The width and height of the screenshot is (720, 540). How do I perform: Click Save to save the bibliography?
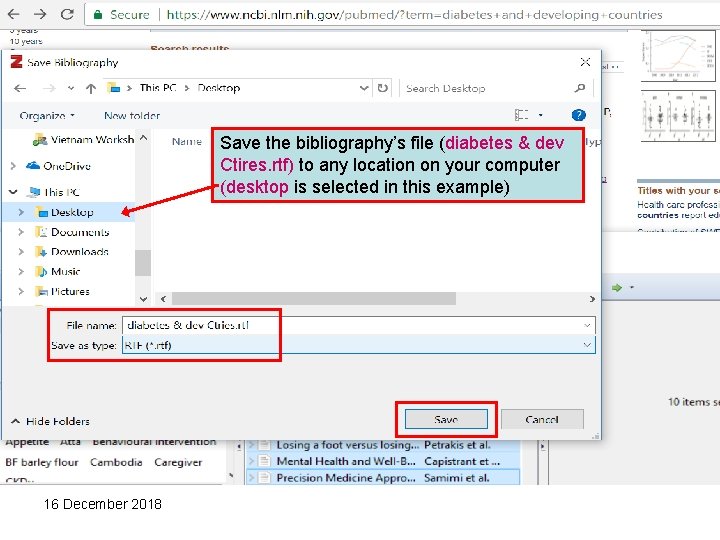point(446,419)
